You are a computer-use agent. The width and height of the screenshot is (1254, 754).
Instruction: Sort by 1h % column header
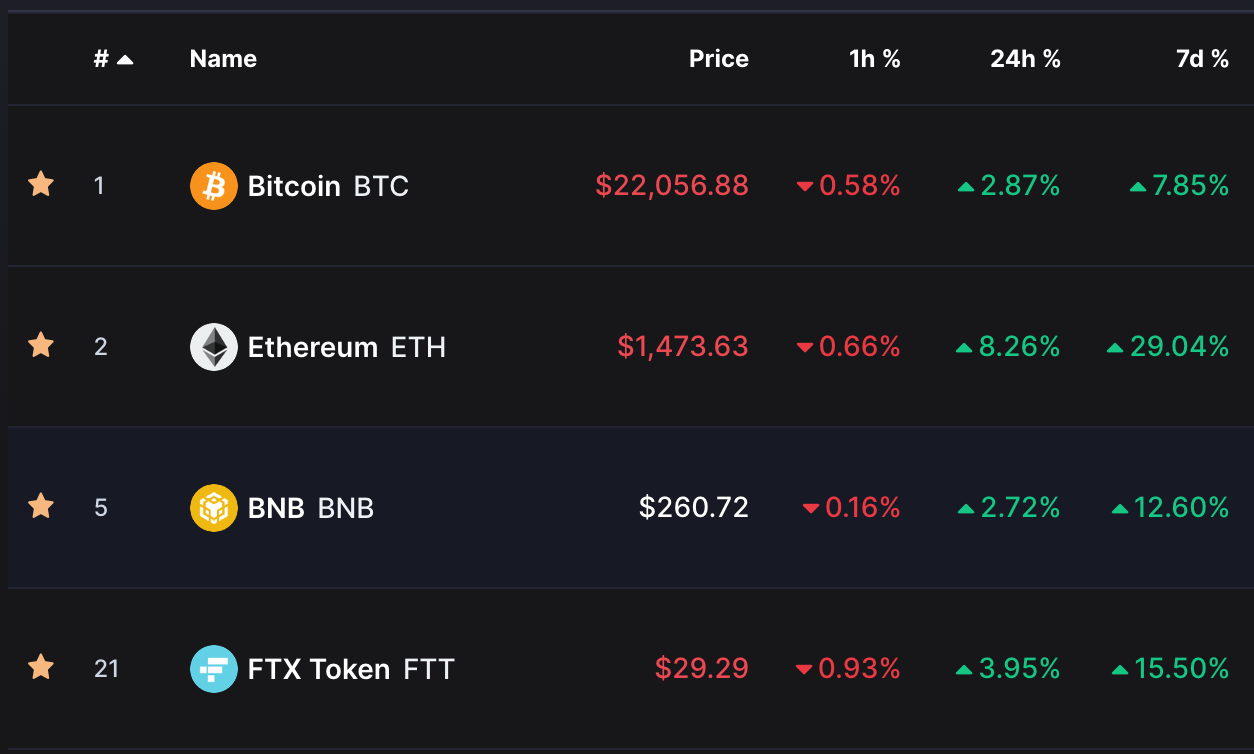pyautogui.click(x=875, y=59)
